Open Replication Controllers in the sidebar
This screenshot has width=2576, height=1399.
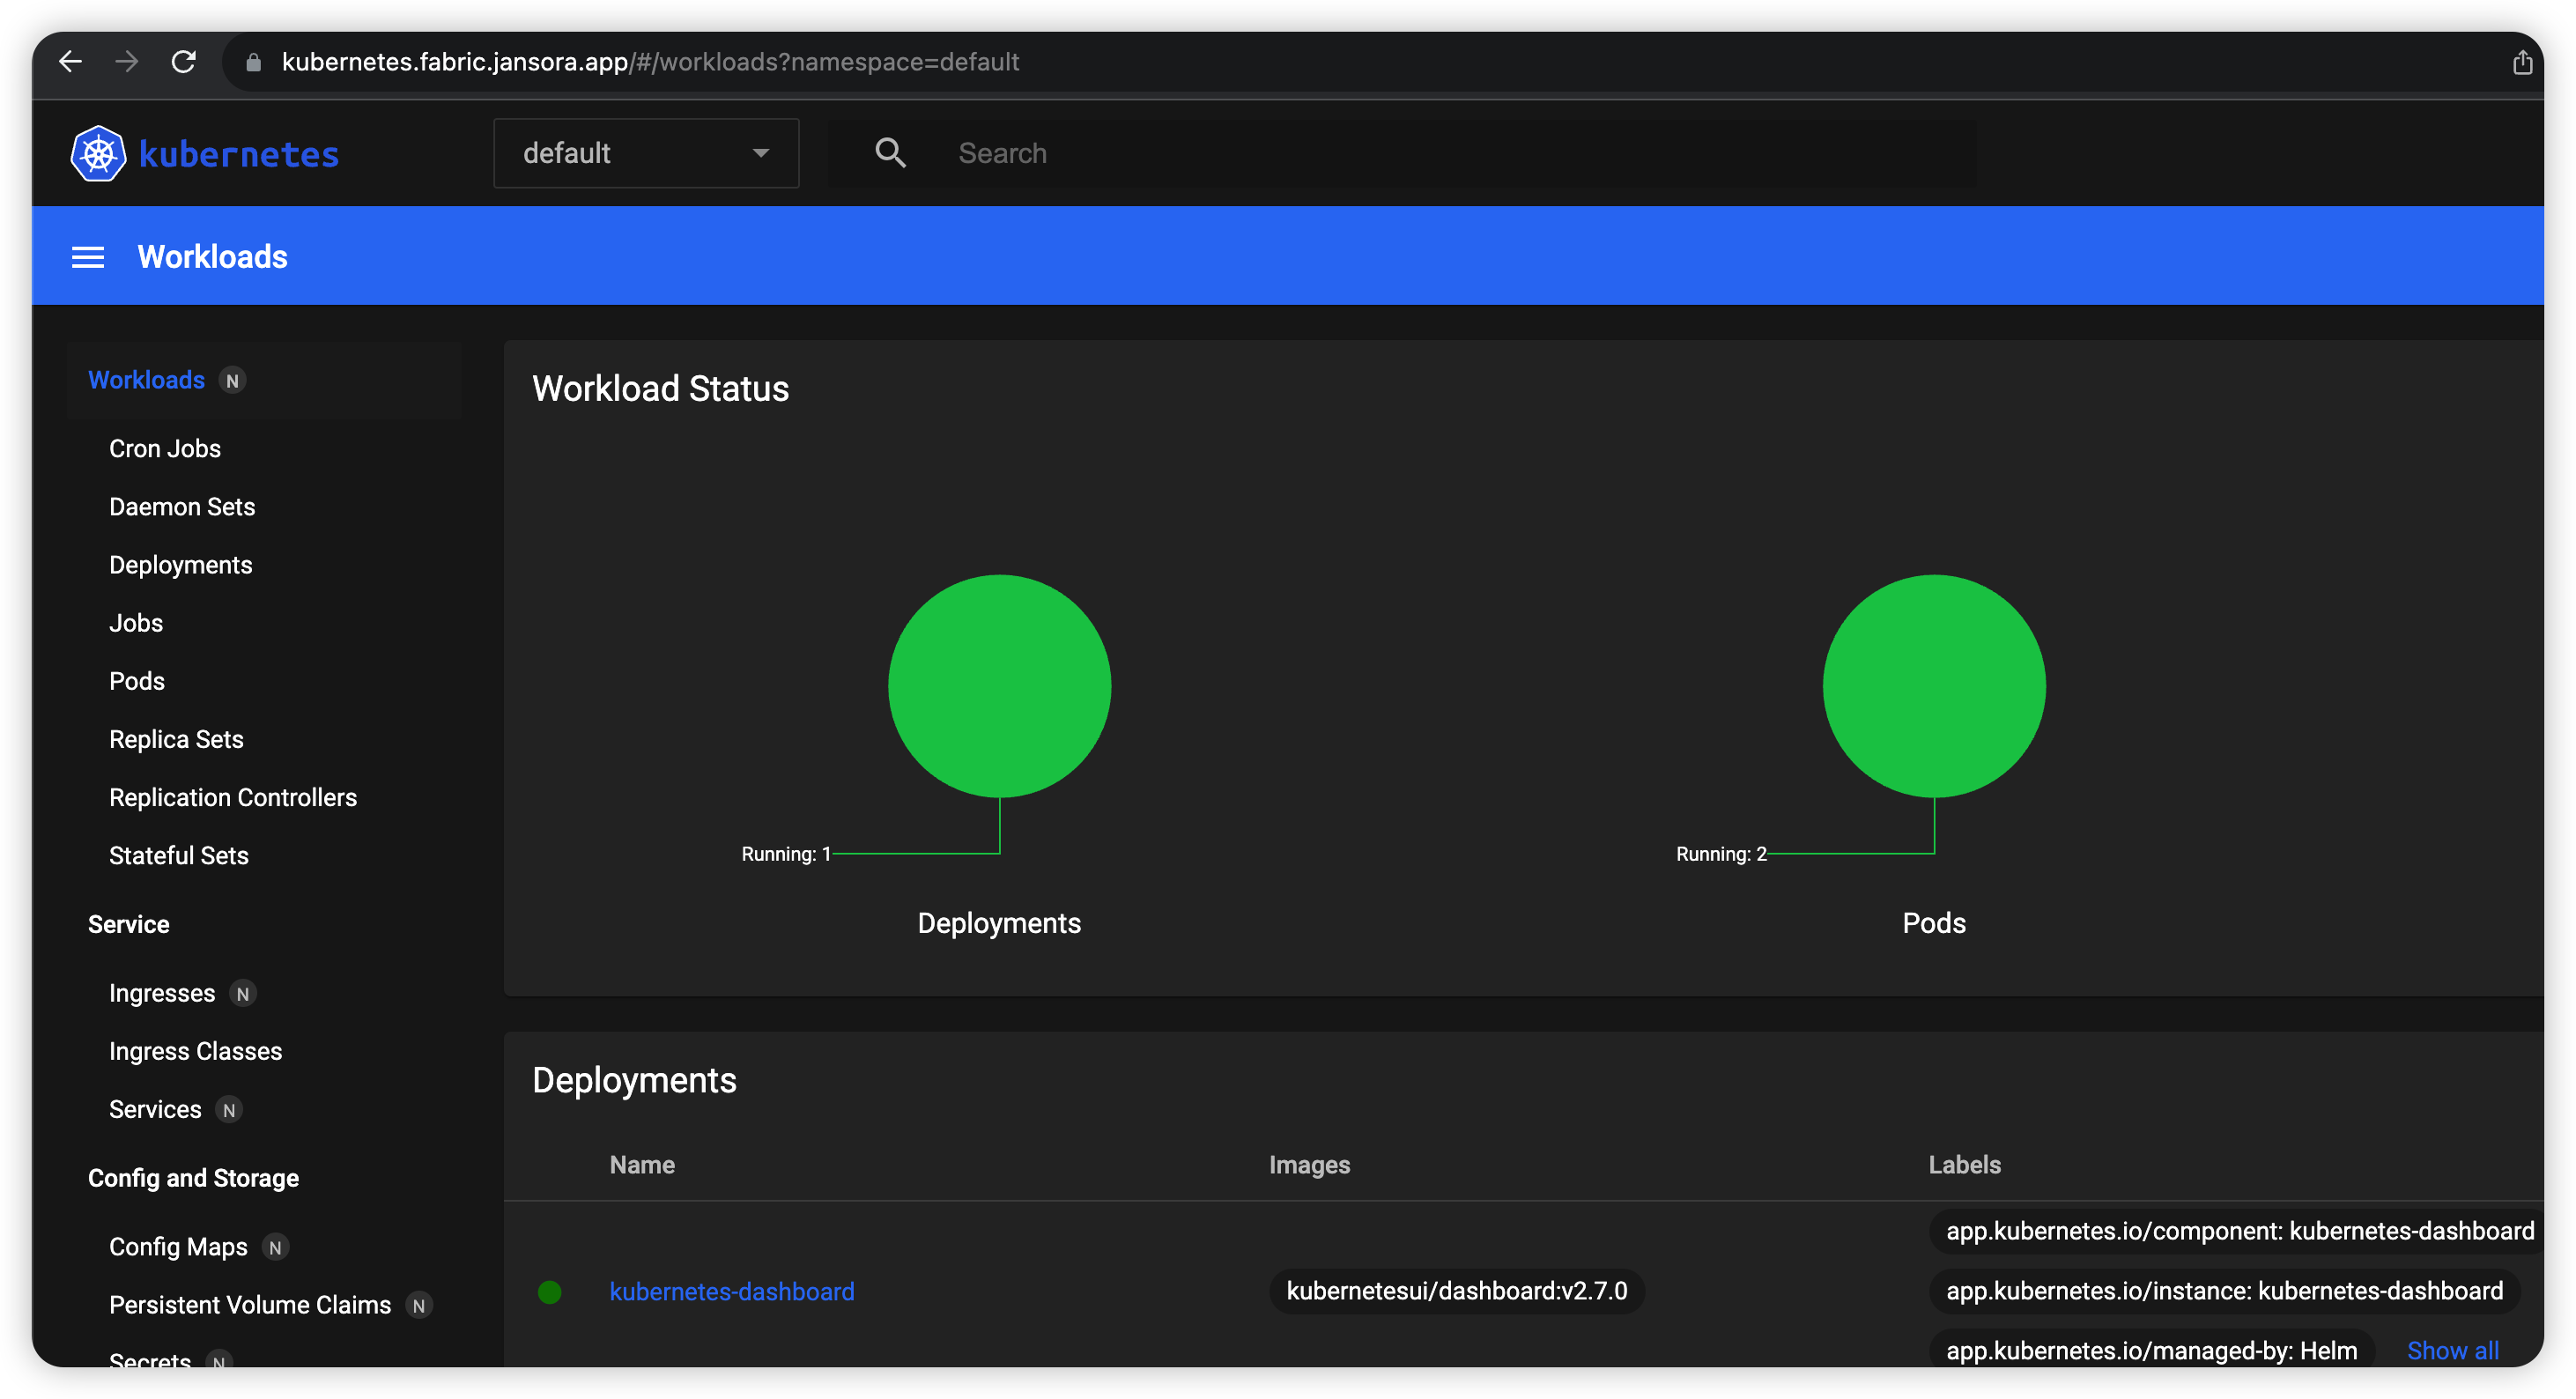(x=233, y=797)
